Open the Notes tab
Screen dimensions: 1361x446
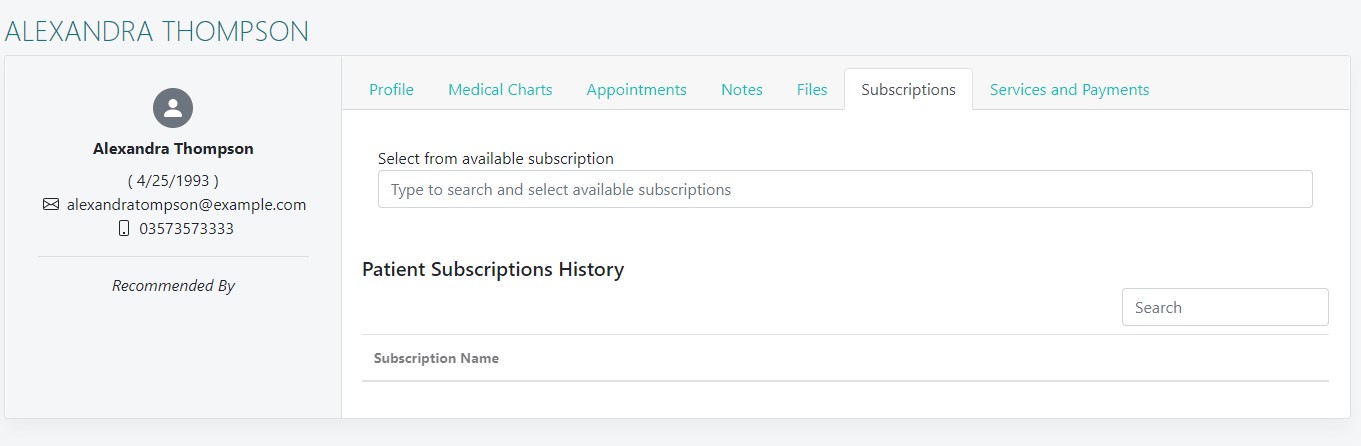point(741,90)
